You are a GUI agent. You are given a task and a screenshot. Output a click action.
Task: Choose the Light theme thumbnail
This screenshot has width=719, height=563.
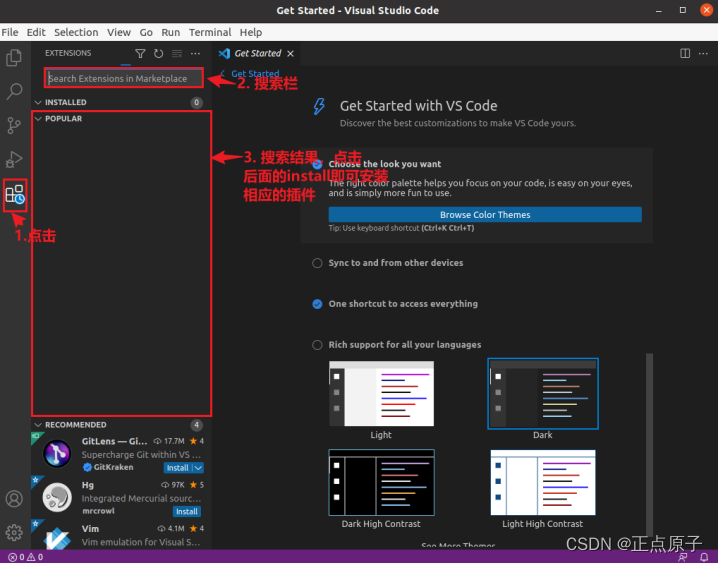[x=382, y=394]
